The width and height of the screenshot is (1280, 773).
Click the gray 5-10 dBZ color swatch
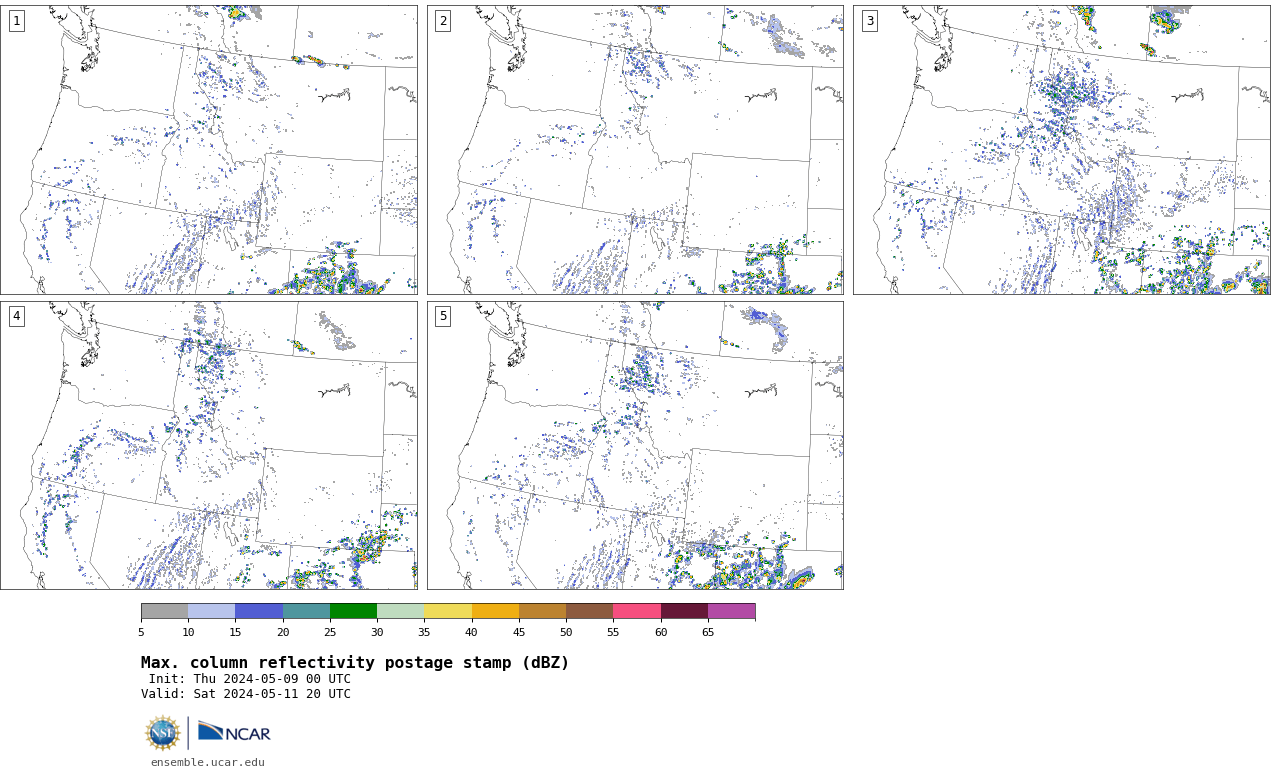(x=164, y=611)
